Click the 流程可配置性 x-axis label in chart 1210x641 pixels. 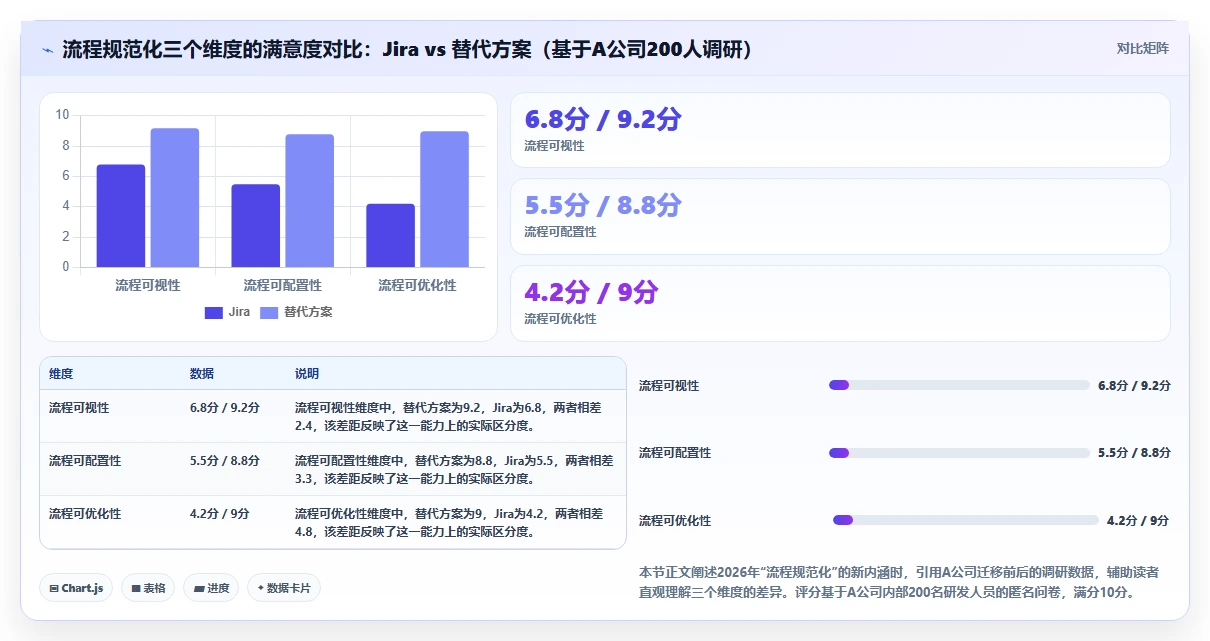(x=283, y=285)
